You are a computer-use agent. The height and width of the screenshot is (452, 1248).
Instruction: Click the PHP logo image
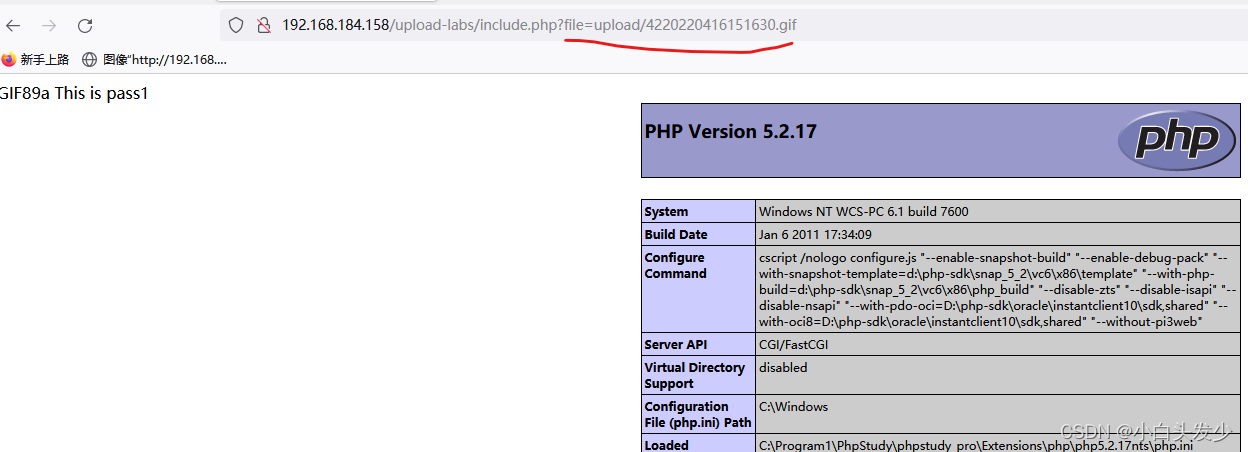pos(1176,139)
